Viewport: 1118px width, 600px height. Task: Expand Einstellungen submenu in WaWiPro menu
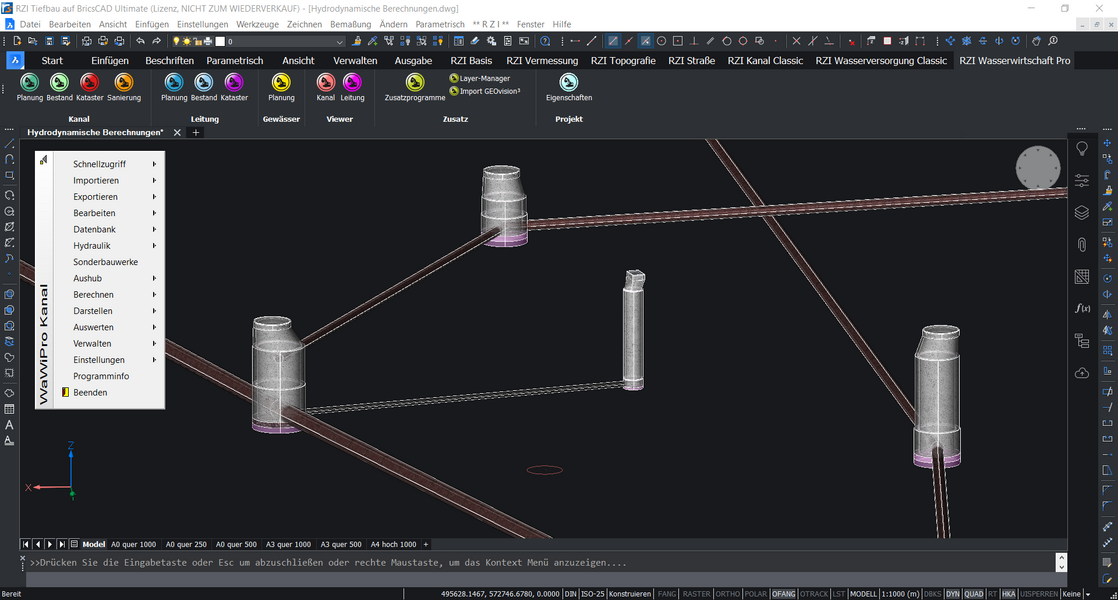pyautogui.click(x=109, y=360)
